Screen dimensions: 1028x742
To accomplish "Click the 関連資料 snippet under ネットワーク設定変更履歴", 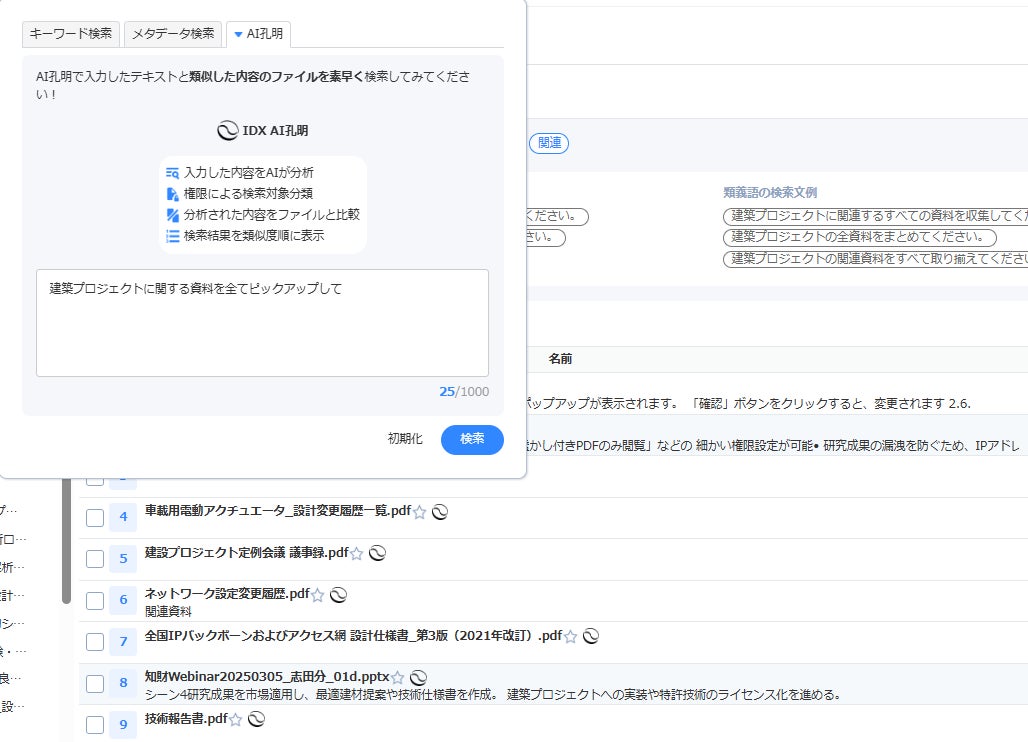I will click(168, 612).
